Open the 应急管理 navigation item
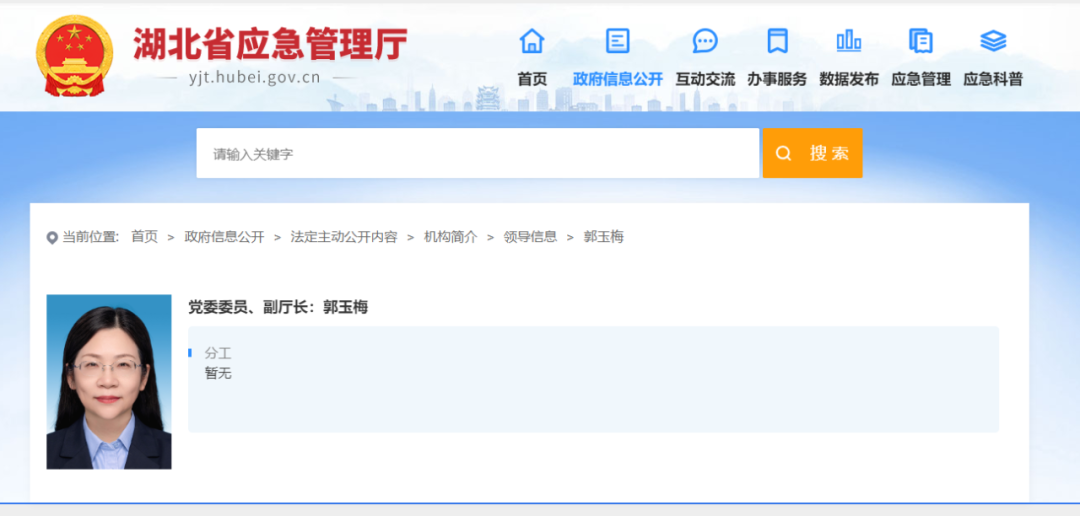 (921, 79)
